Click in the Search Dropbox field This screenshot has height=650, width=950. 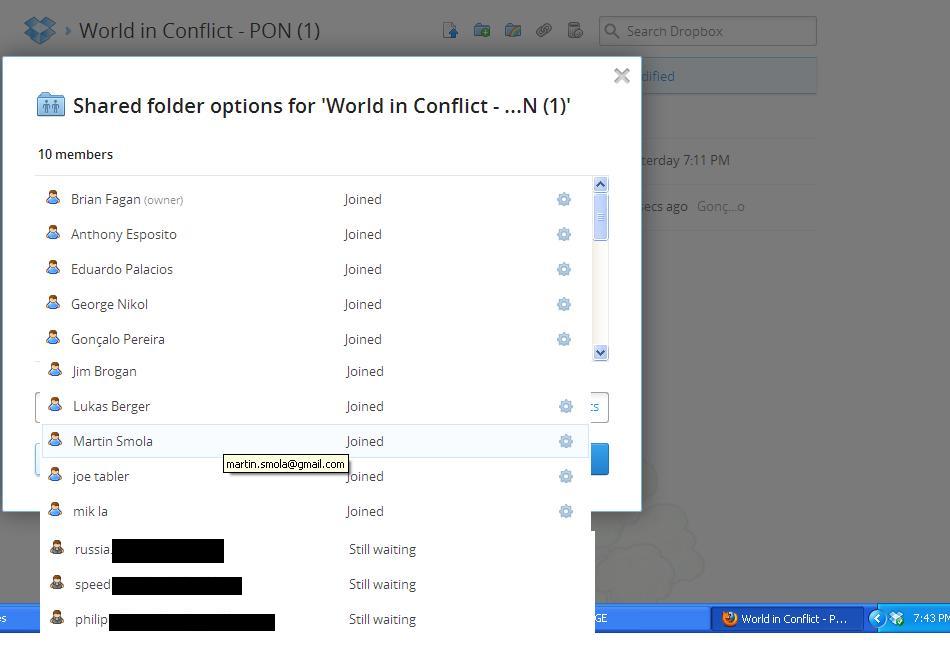[x=715, y=31]
